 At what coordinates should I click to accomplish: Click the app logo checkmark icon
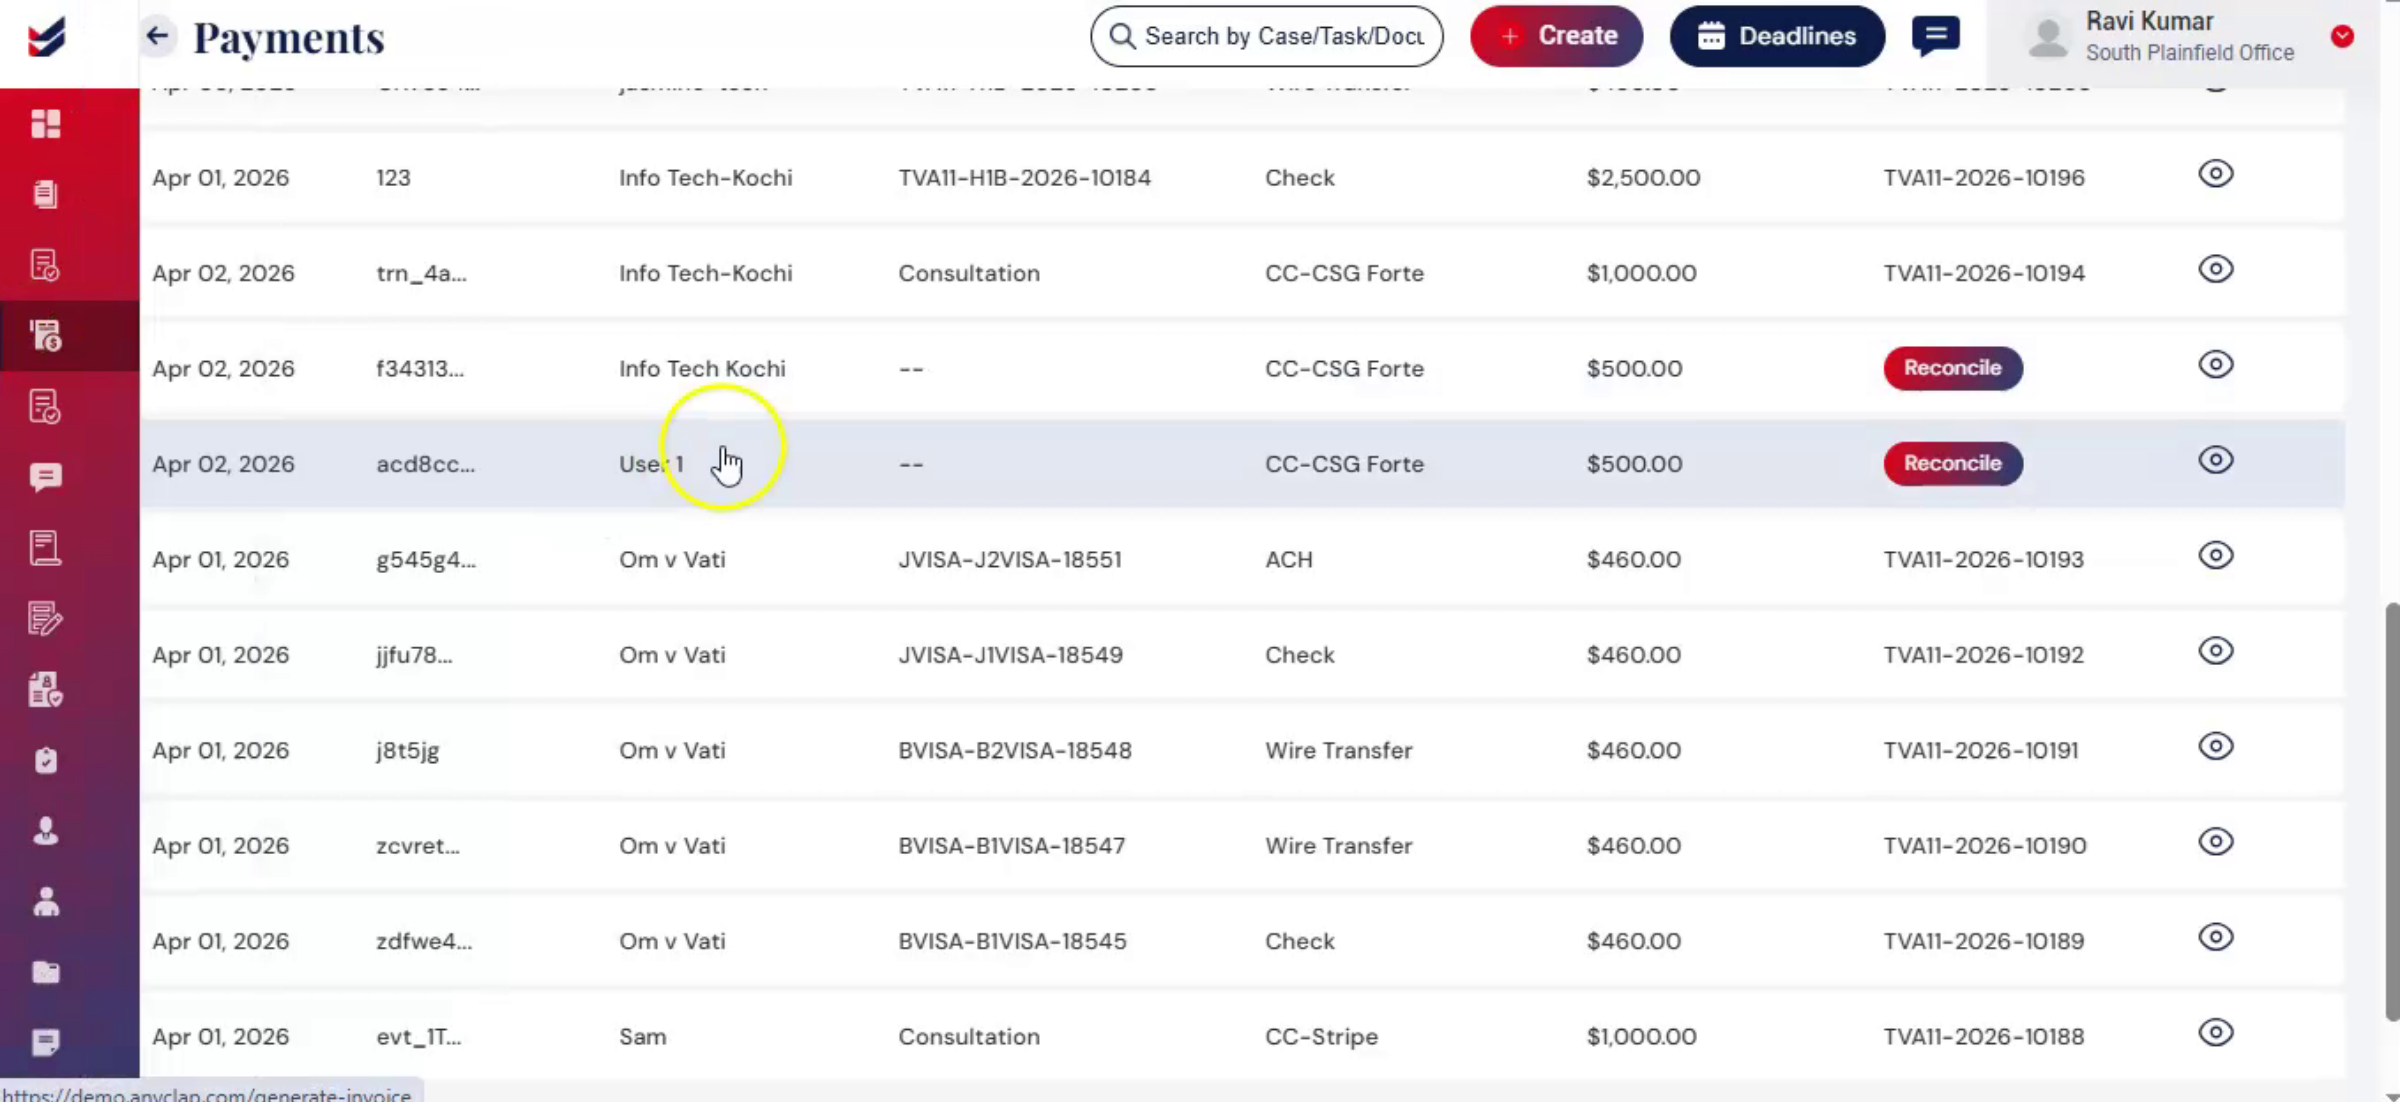click(46, 38)
